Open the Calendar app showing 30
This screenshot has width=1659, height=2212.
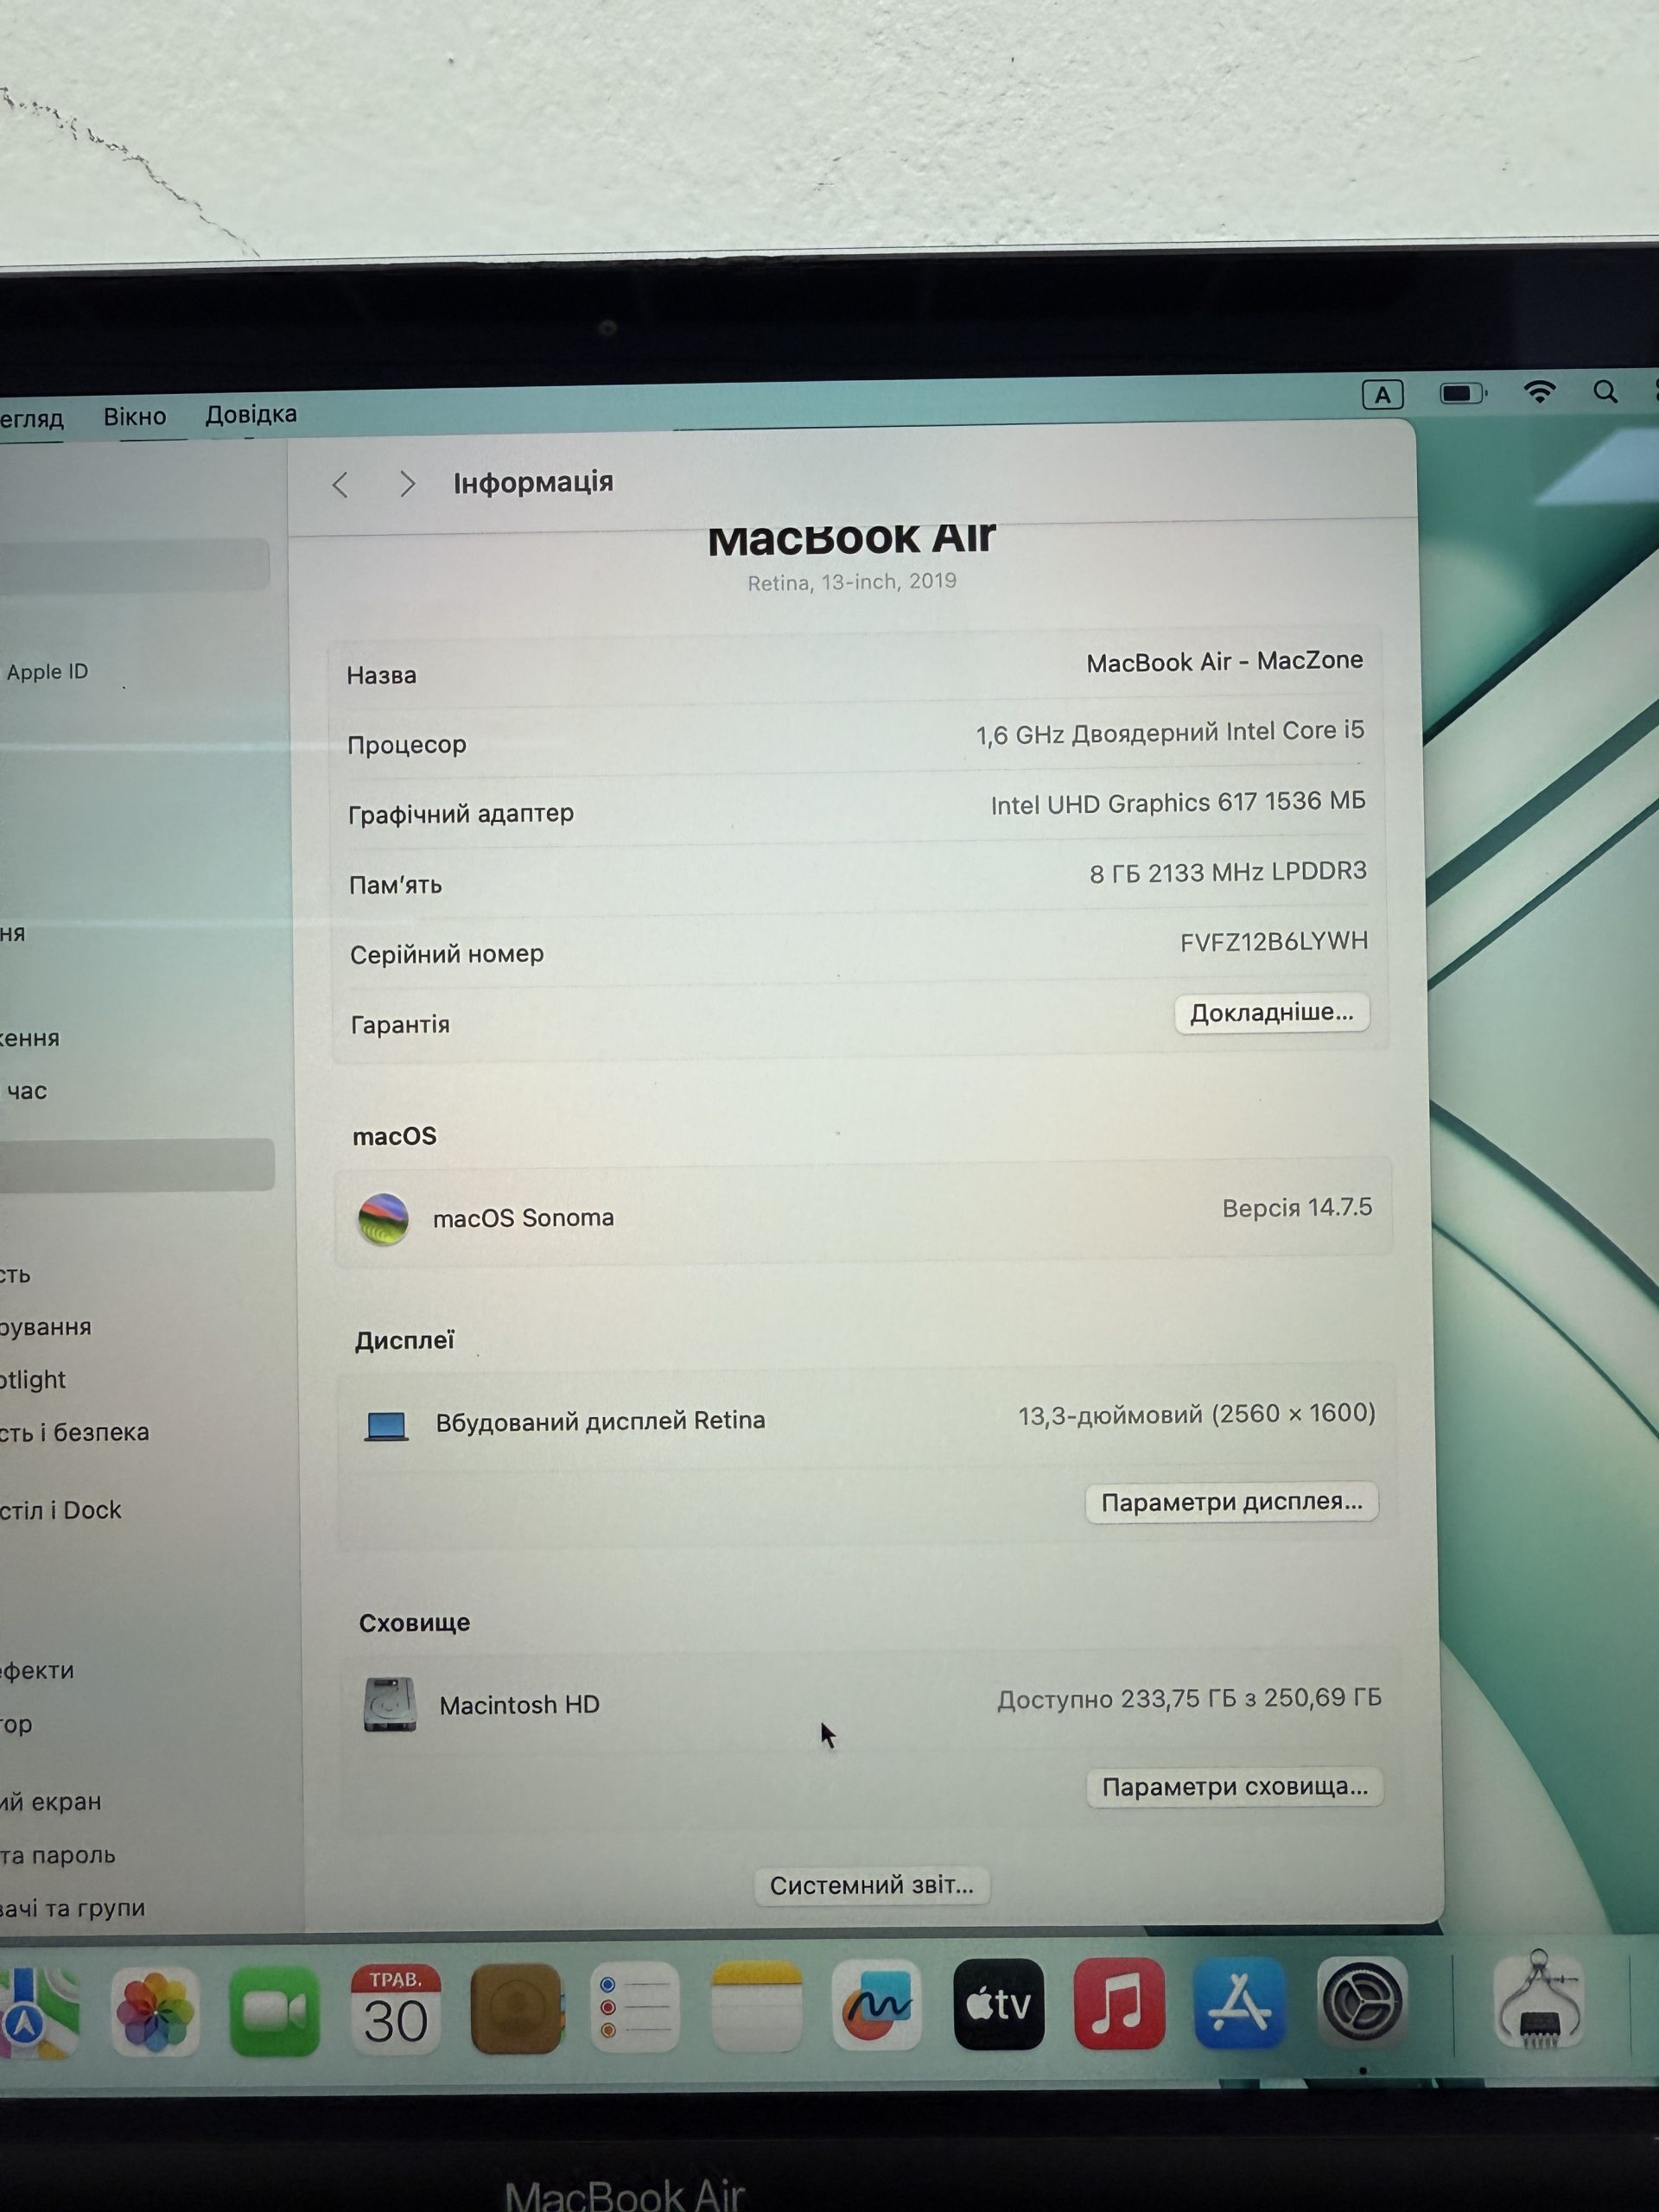395,2010
